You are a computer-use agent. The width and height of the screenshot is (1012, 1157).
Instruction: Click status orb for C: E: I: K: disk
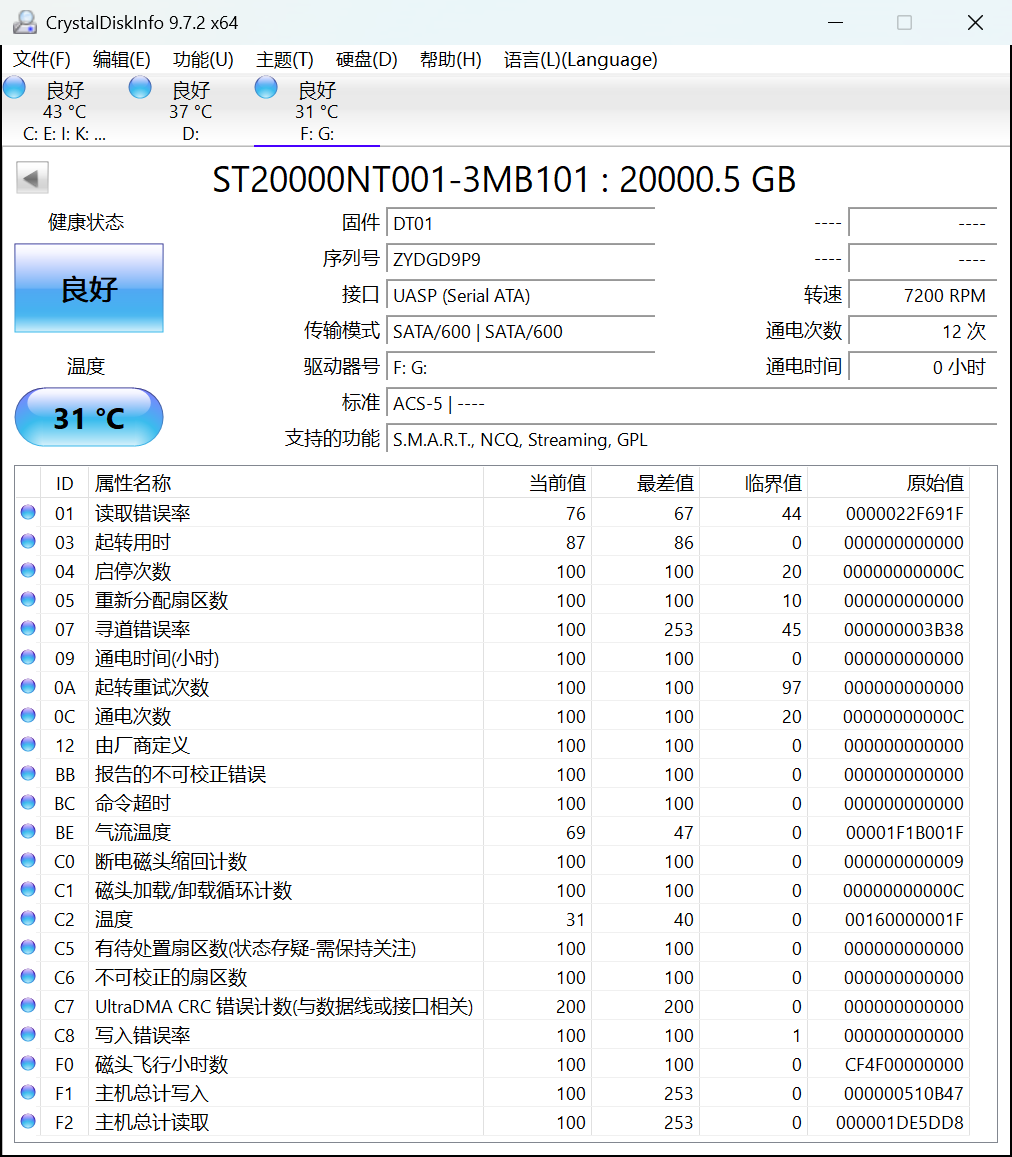pyautogui.click(x=15, y=88)
